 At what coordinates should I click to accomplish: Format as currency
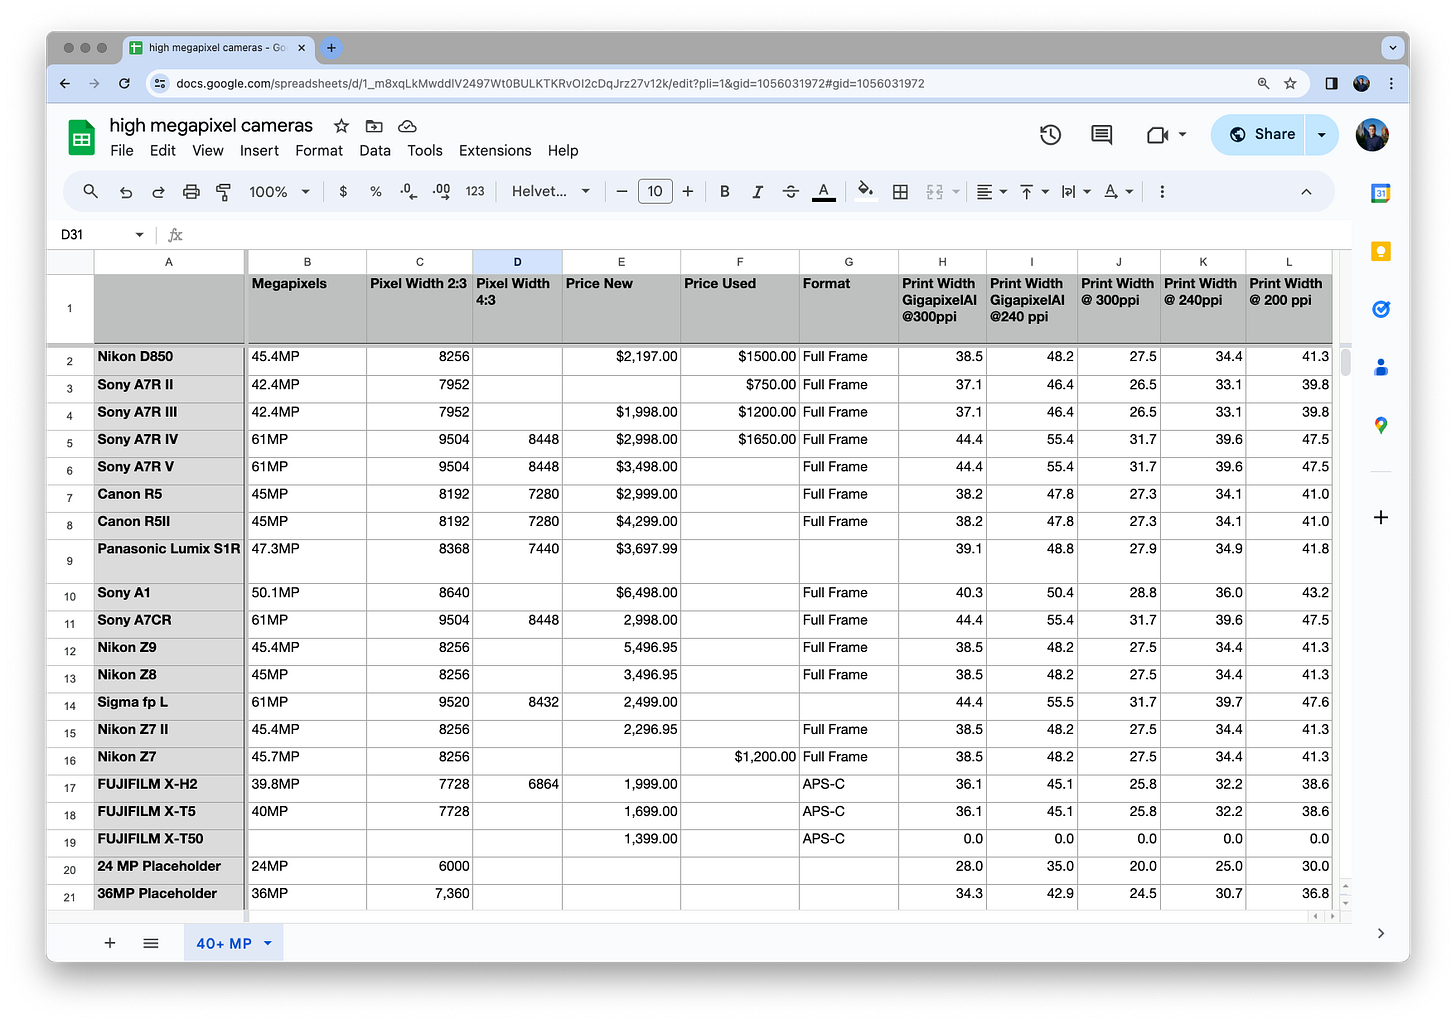click(x=343, y=191)
